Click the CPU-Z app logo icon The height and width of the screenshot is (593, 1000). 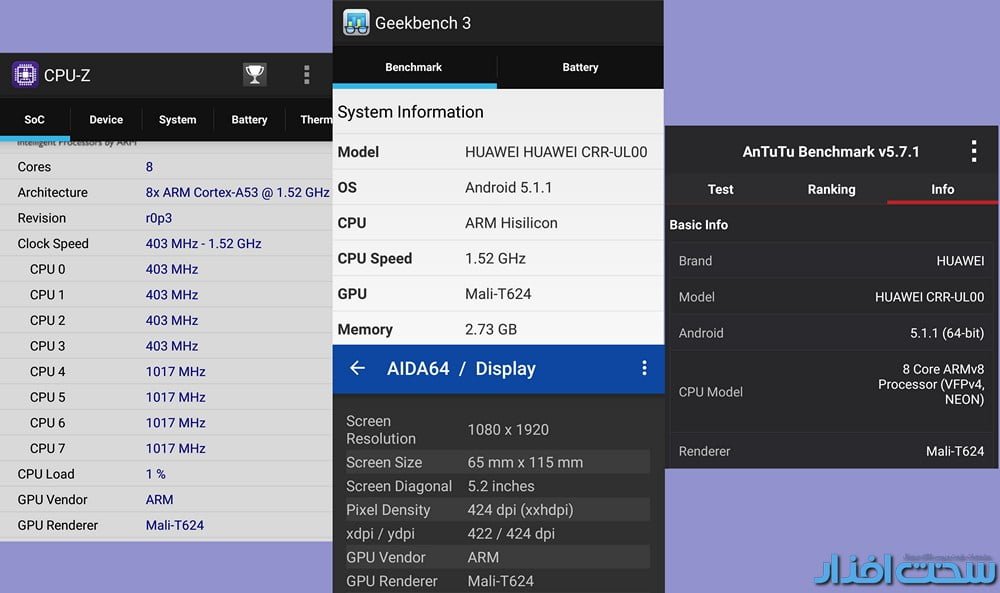(25, 75)
